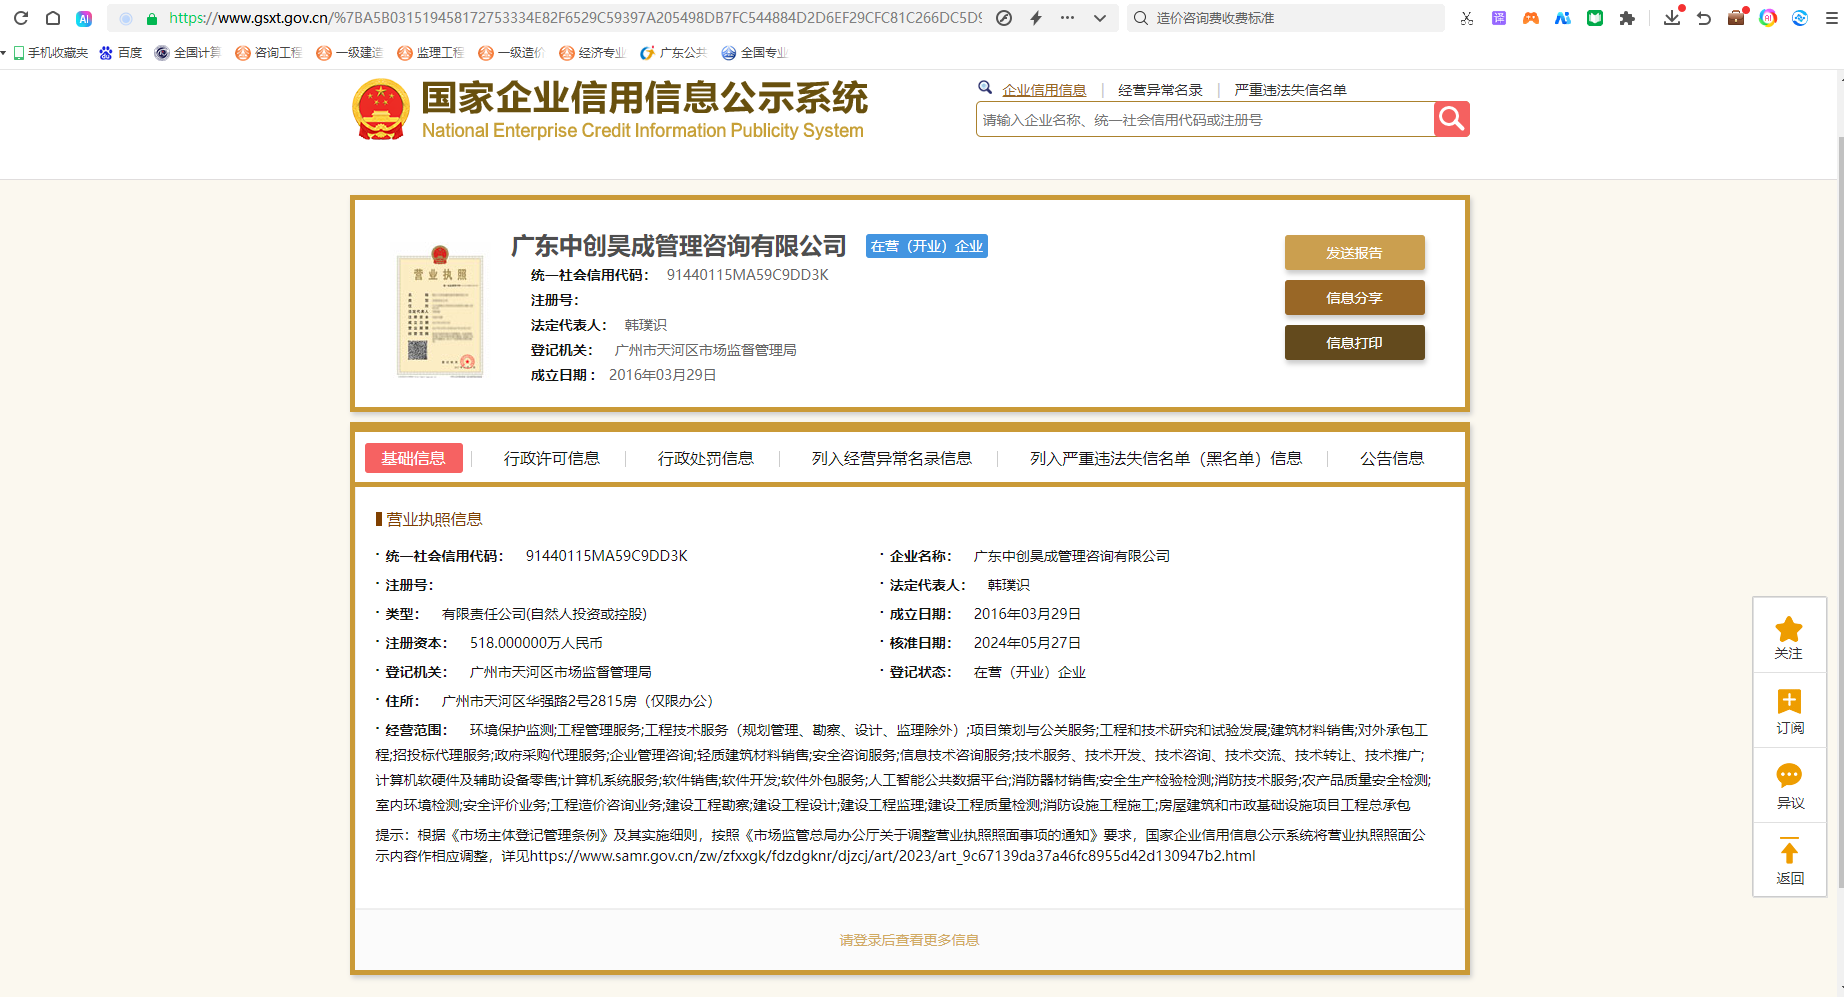Image resolution: width=1844 pixels, height=997 pixels.
Task: Click the 经营异常名录 link
Action: tap(1160, 89)
